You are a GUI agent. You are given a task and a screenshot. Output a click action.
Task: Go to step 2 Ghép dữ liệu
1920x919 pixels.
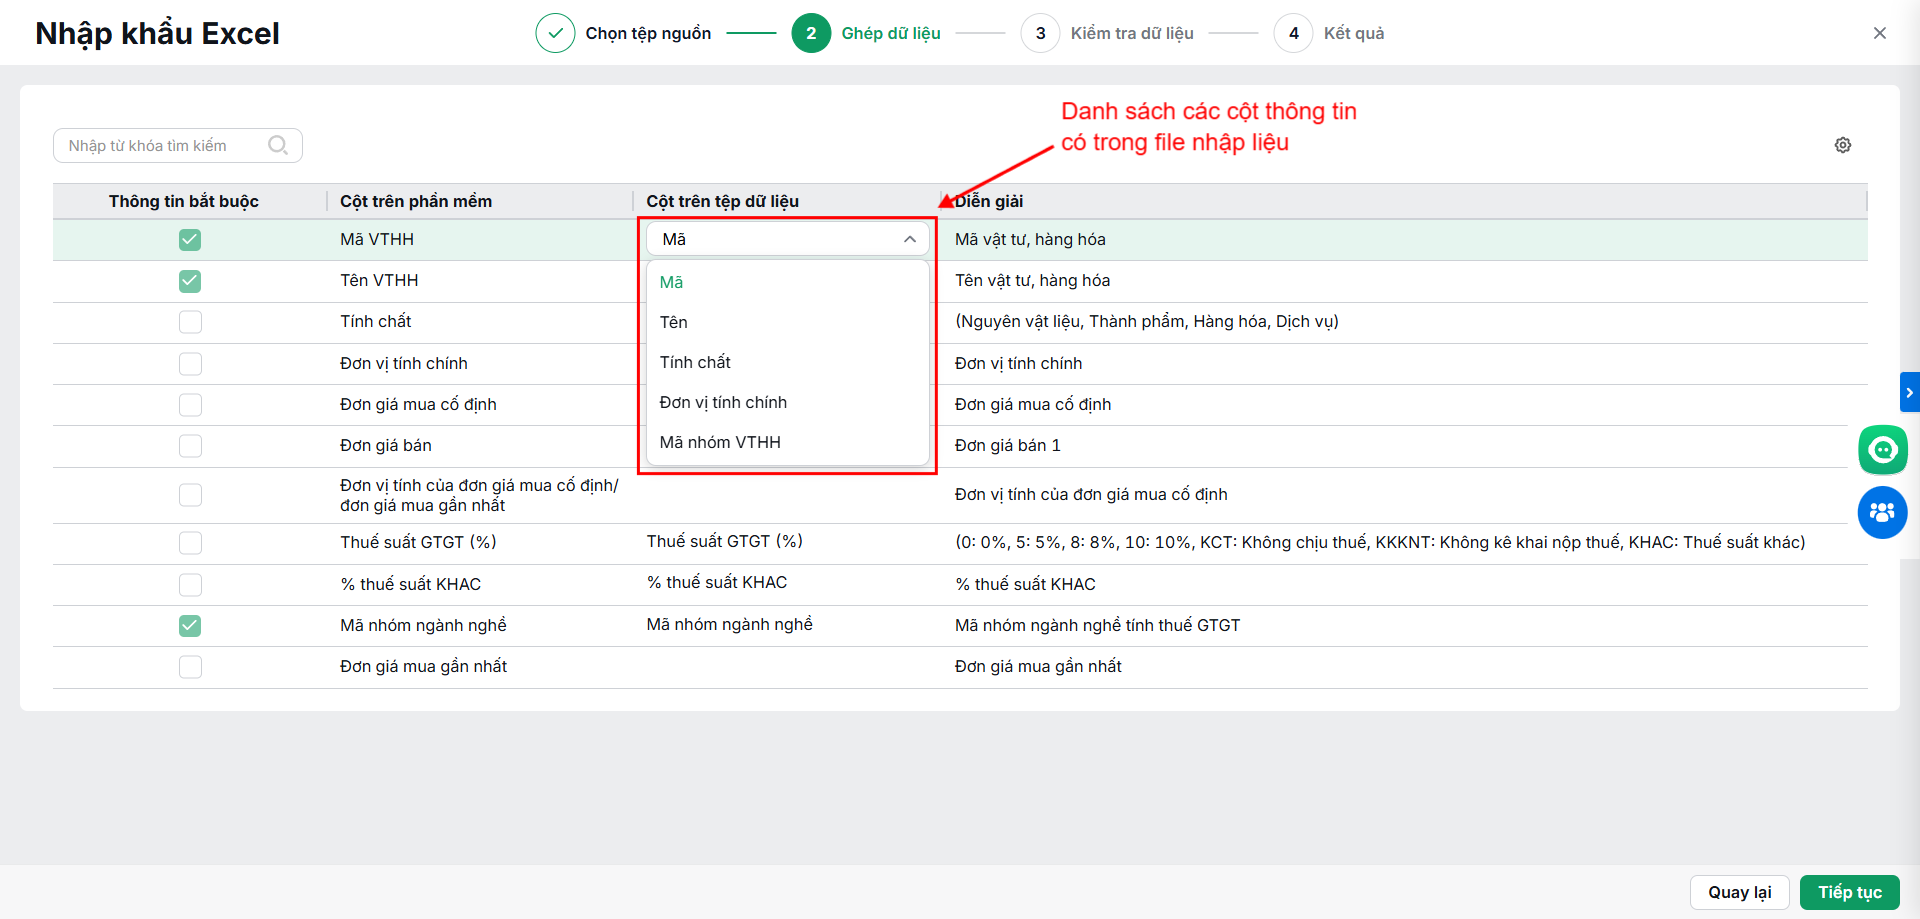[x=866, y=33]
